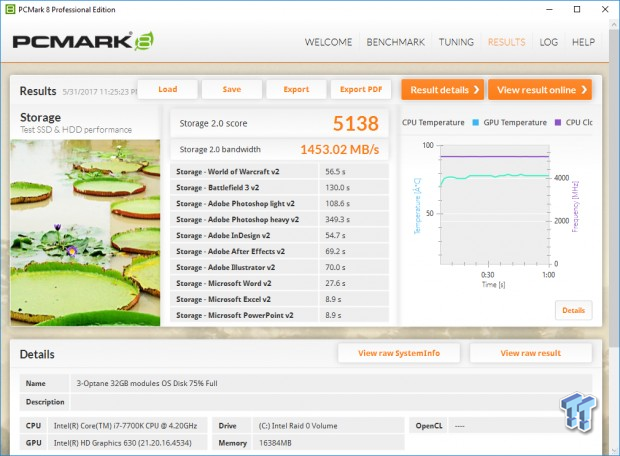Click the Details button under the chart
Image resolution: width=620 pixels, height=456 pixels.
tap(574, 310)
